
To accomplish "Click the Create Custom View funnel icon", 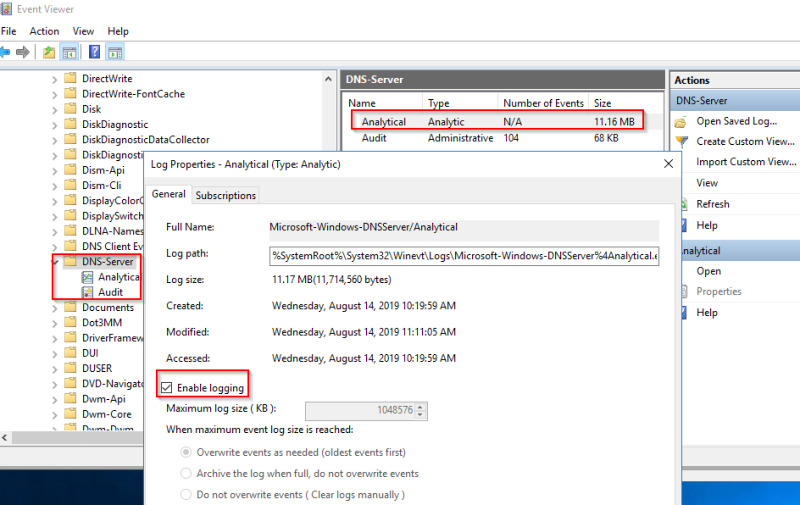I will pyautogui.click(x=681, y=141).
